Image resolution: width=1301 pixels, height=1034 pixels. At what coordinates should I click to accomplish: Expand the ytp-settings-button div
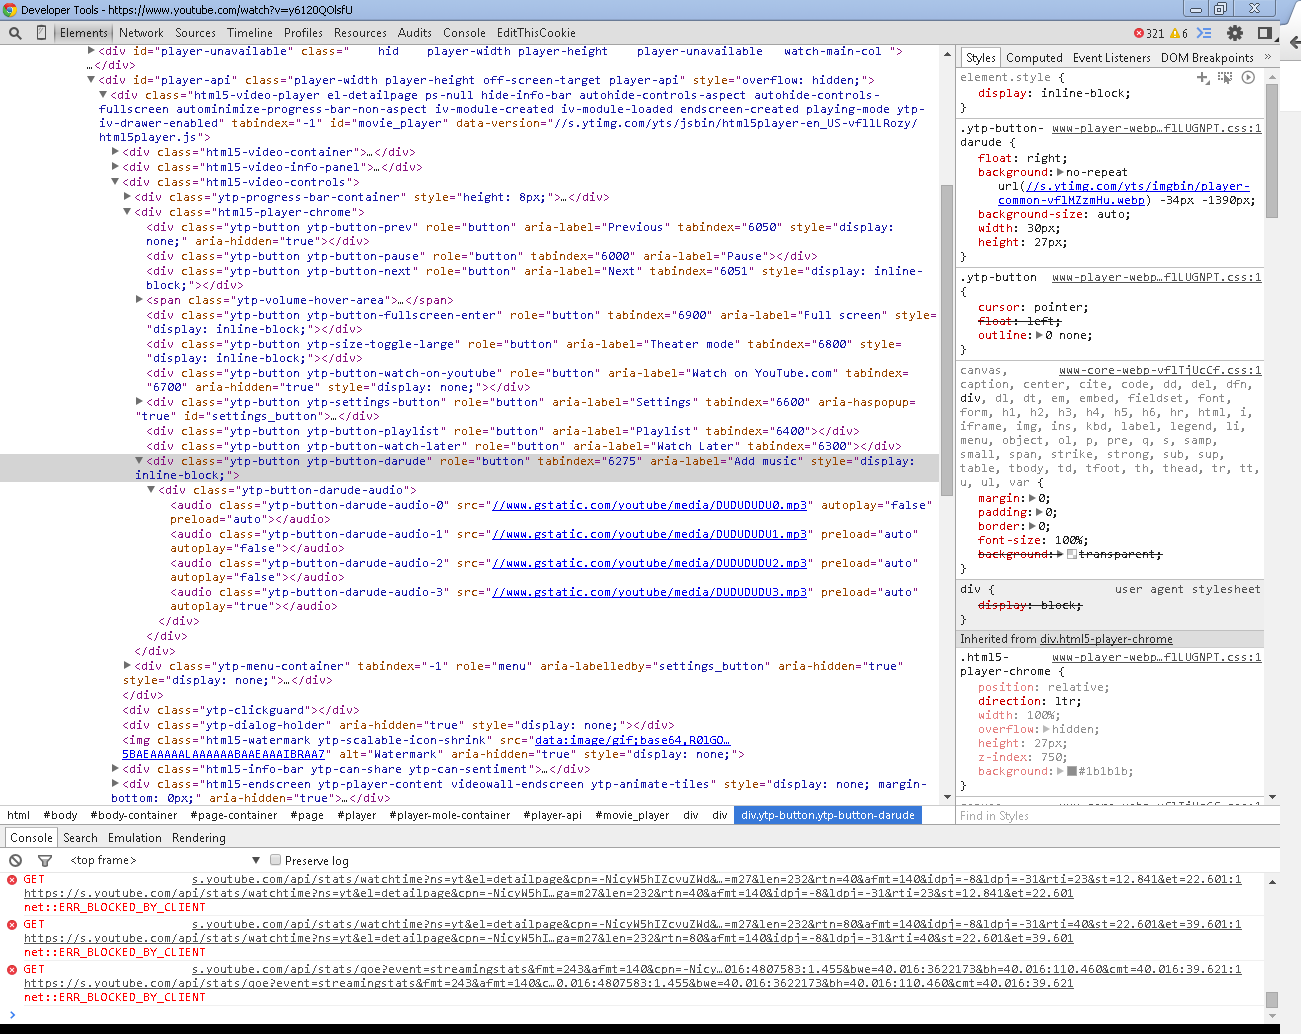click(x=139, y=401)
